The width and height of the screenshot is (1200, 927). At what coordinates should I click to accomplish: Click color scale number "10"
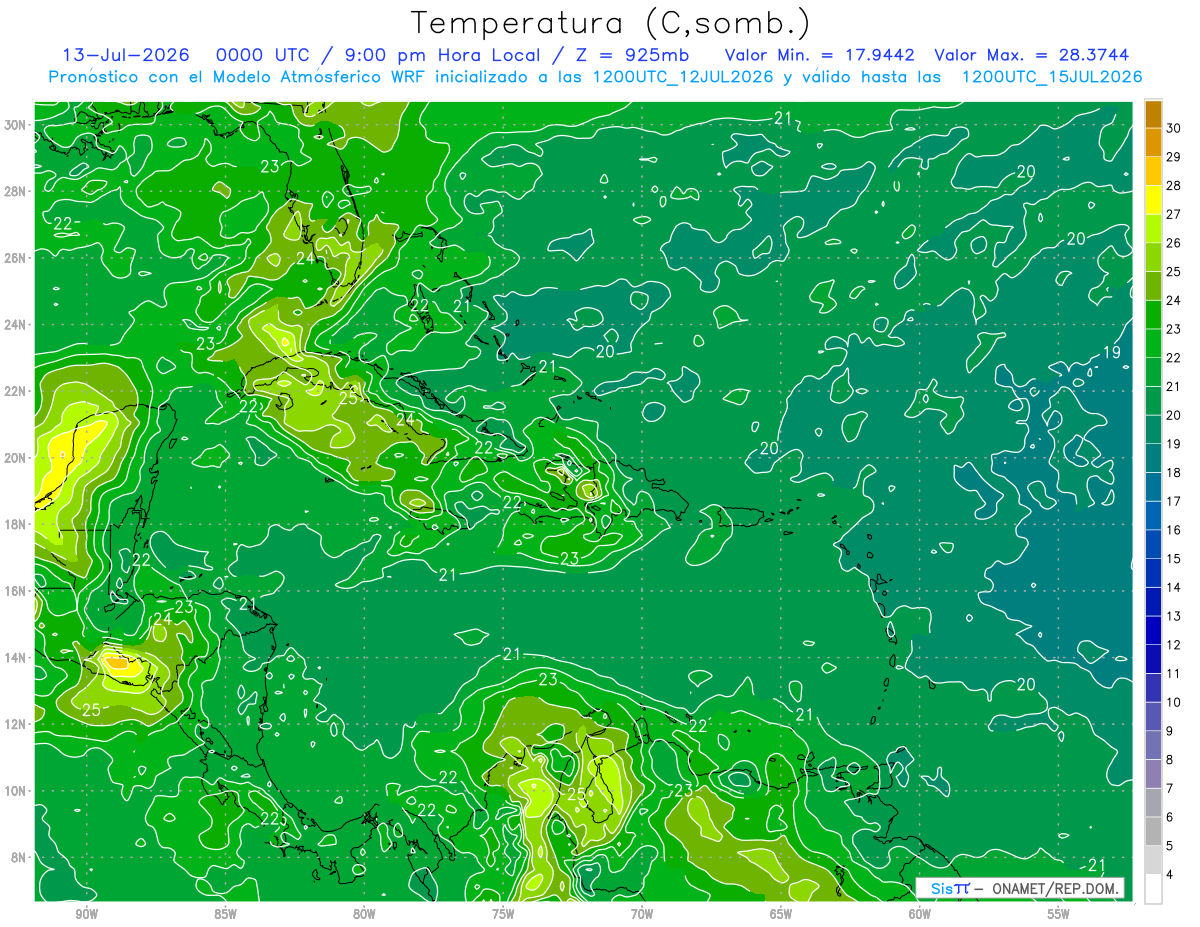click(x=1174, y=702)
